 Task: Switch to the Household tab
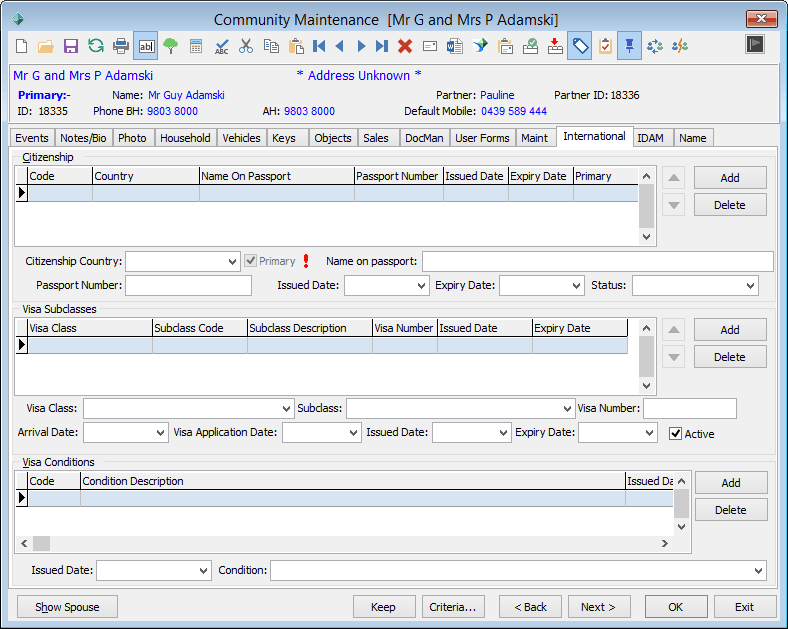(185, 138)
